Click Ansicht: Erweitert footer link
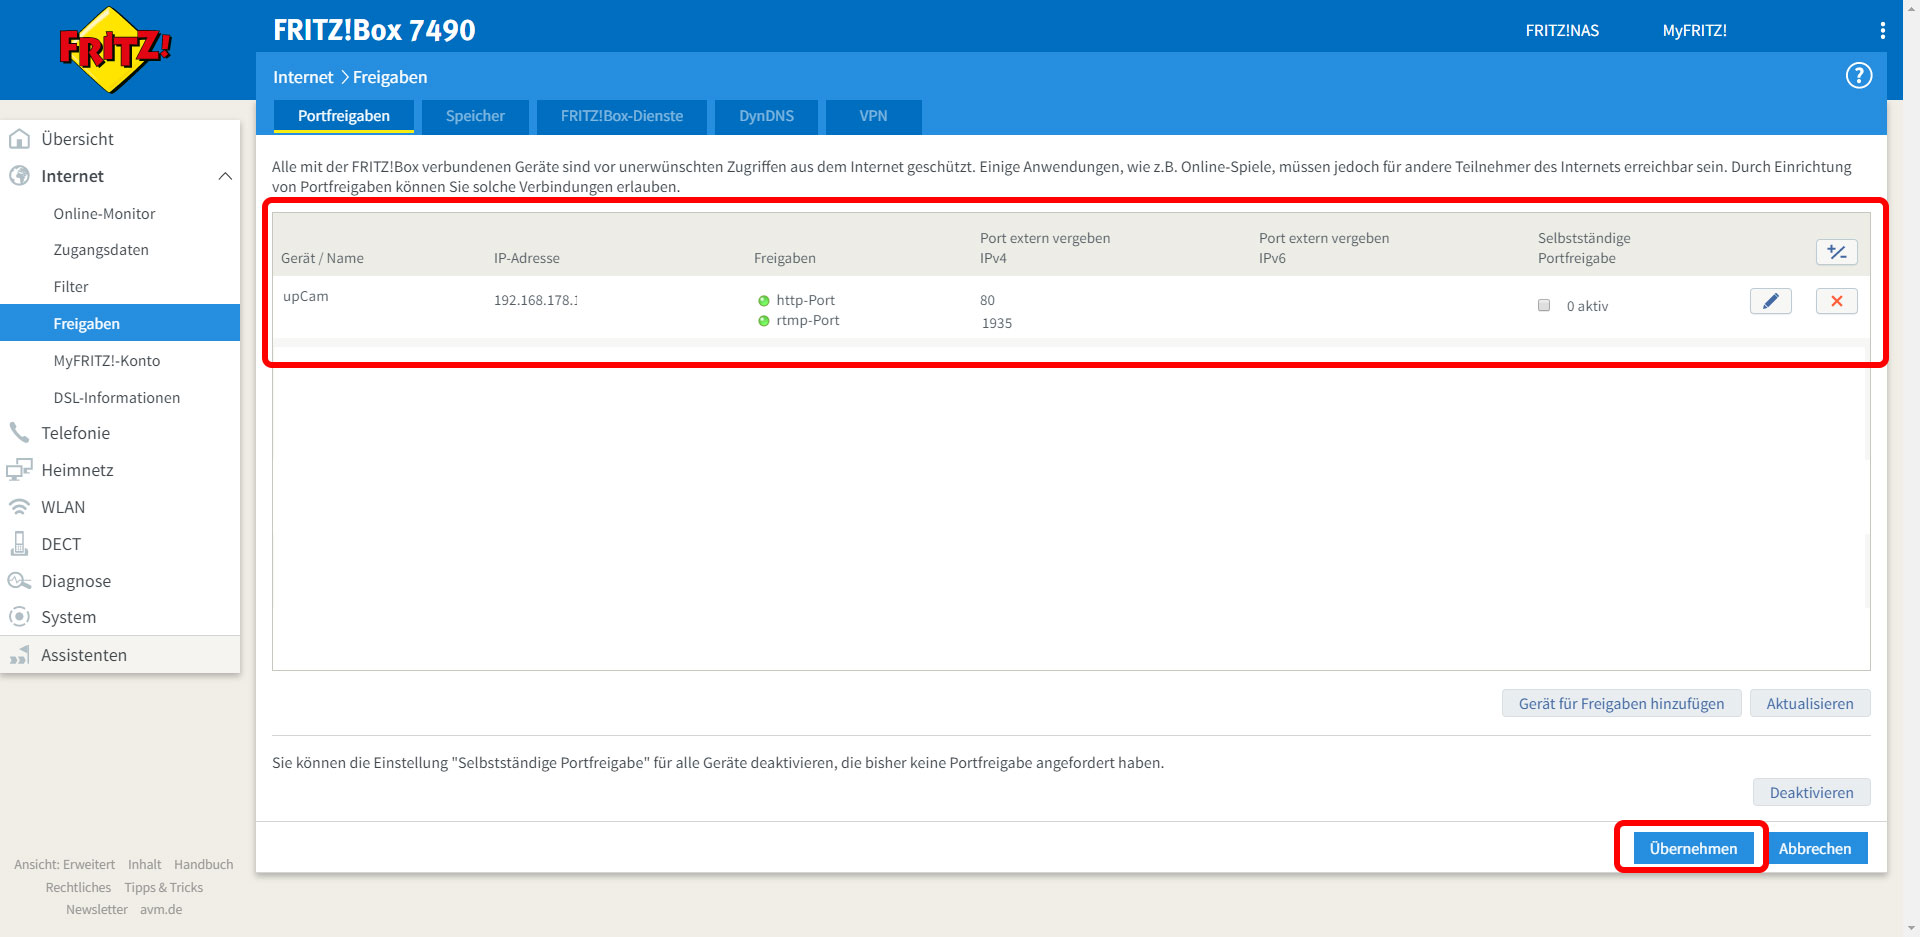The height and width of the screenshot is (937, 1920). 64,864
